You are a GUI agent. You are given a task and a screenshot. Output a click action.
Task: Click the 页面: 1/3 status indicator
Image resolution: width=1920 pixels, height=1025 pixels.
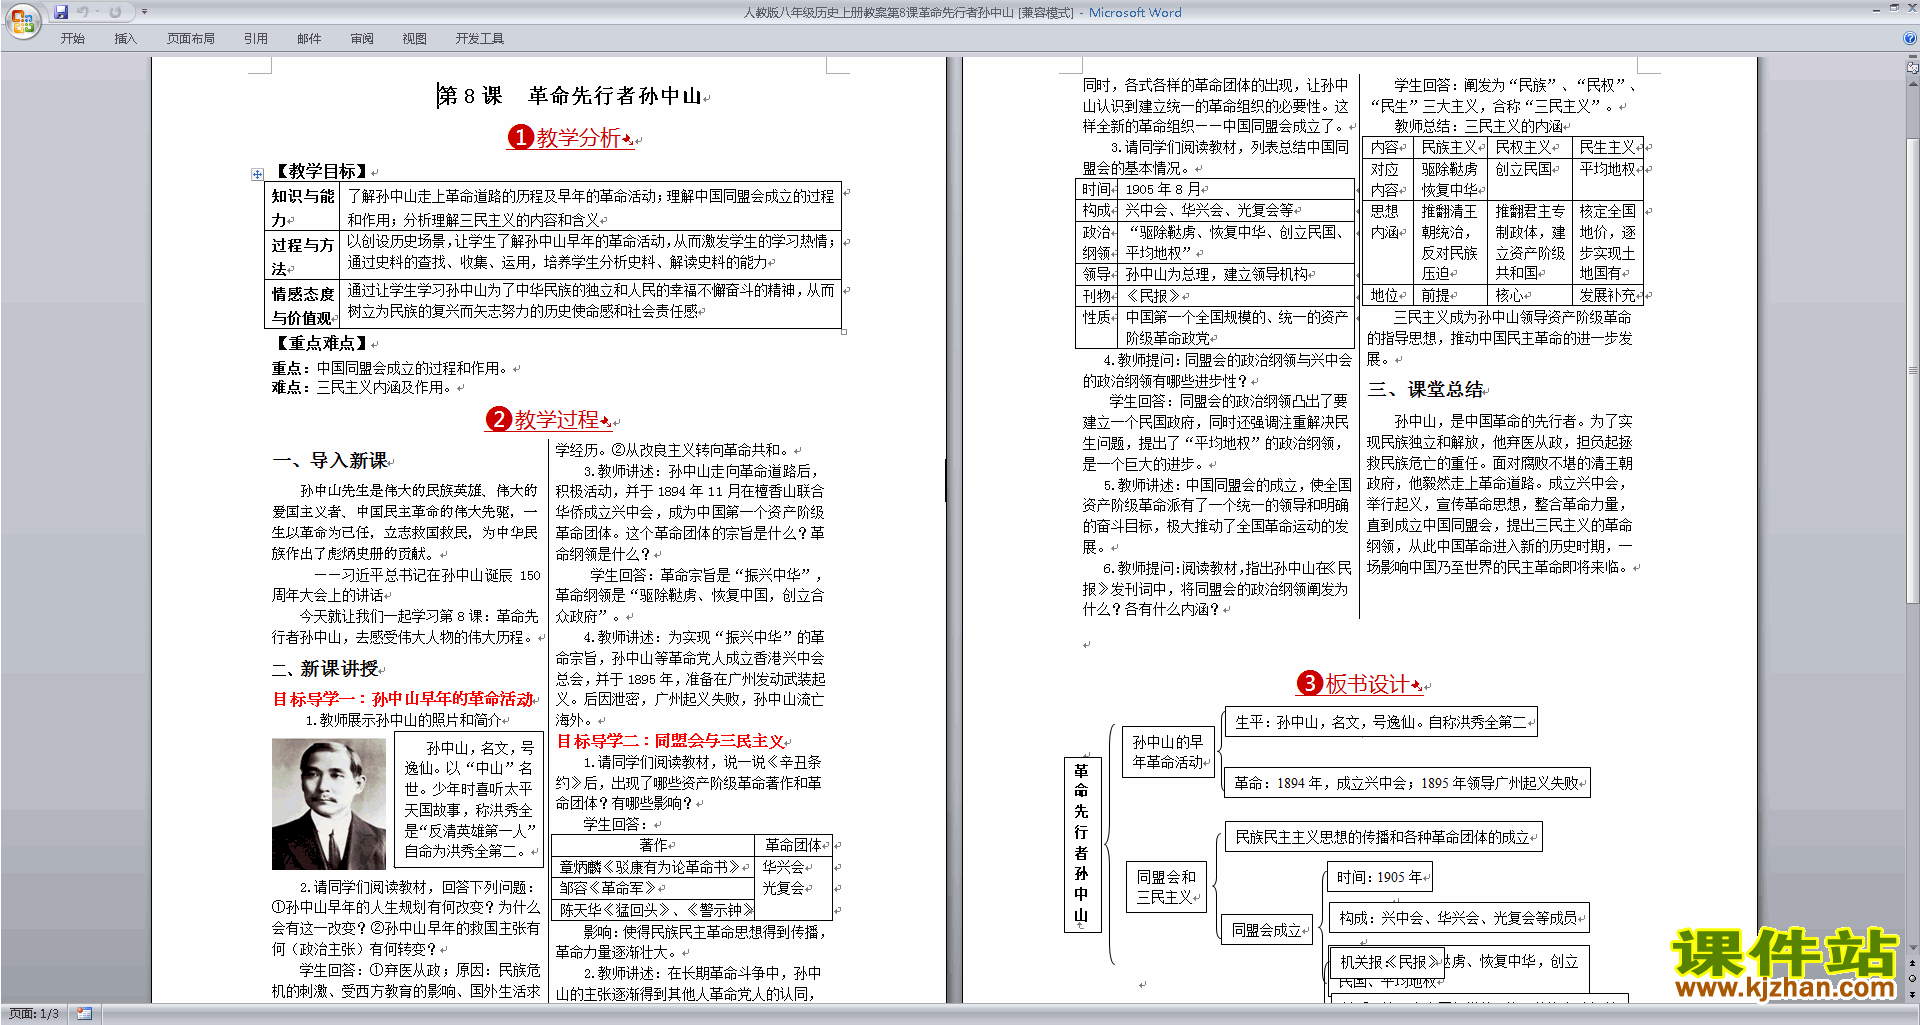(34, 1014)
